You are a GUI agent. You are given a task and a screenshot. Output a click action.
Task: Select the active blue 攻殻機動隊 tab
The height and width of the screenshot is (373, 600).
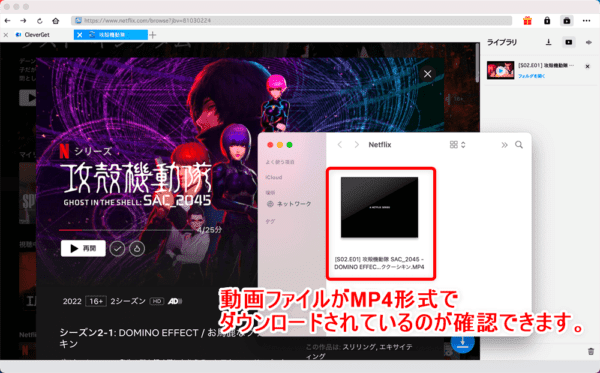112,35
